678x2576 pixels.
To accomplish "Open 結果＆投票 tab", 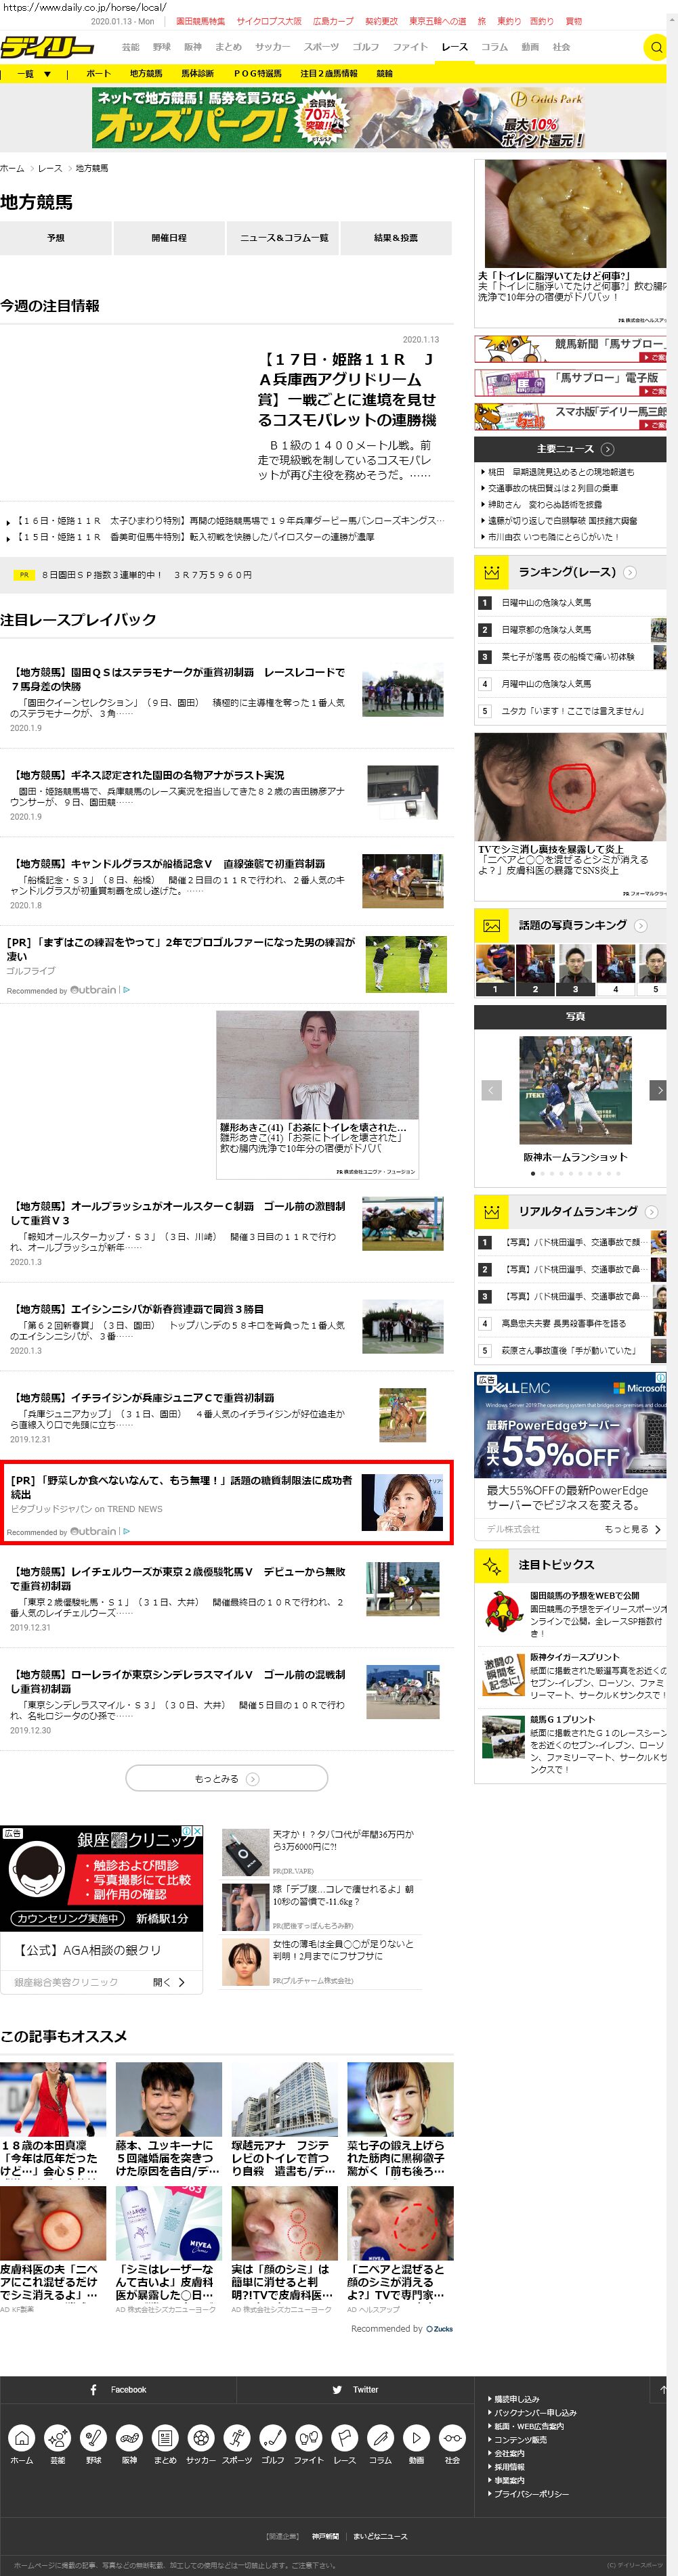I will 396,238.
